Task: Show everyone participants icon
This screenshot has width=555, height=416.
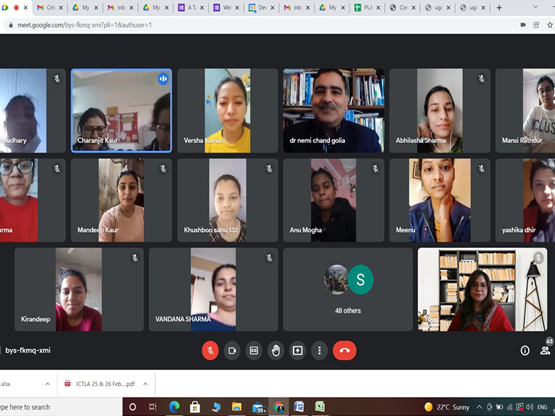Action: (545, 351)
